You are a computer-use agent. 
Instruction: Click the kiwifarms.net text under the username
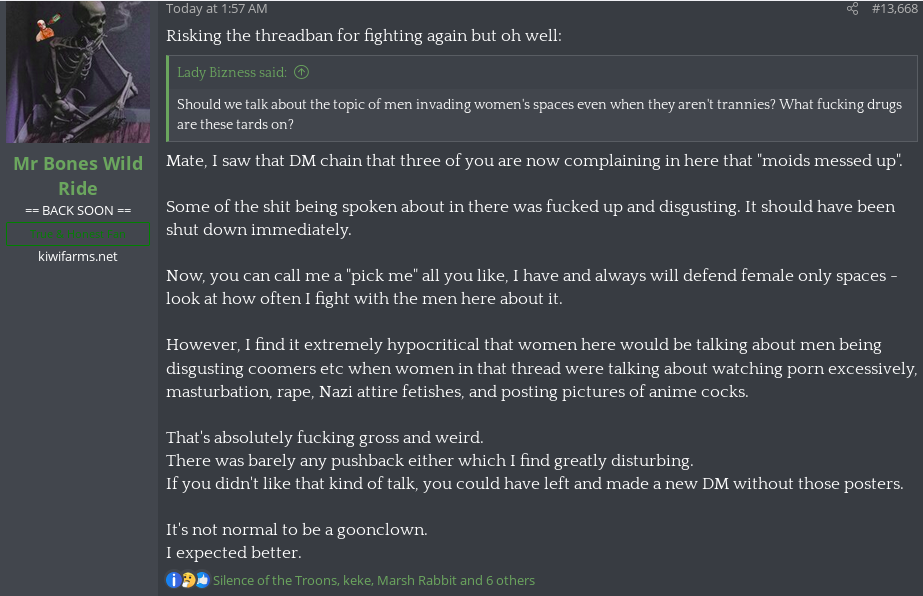click(78, 257)
